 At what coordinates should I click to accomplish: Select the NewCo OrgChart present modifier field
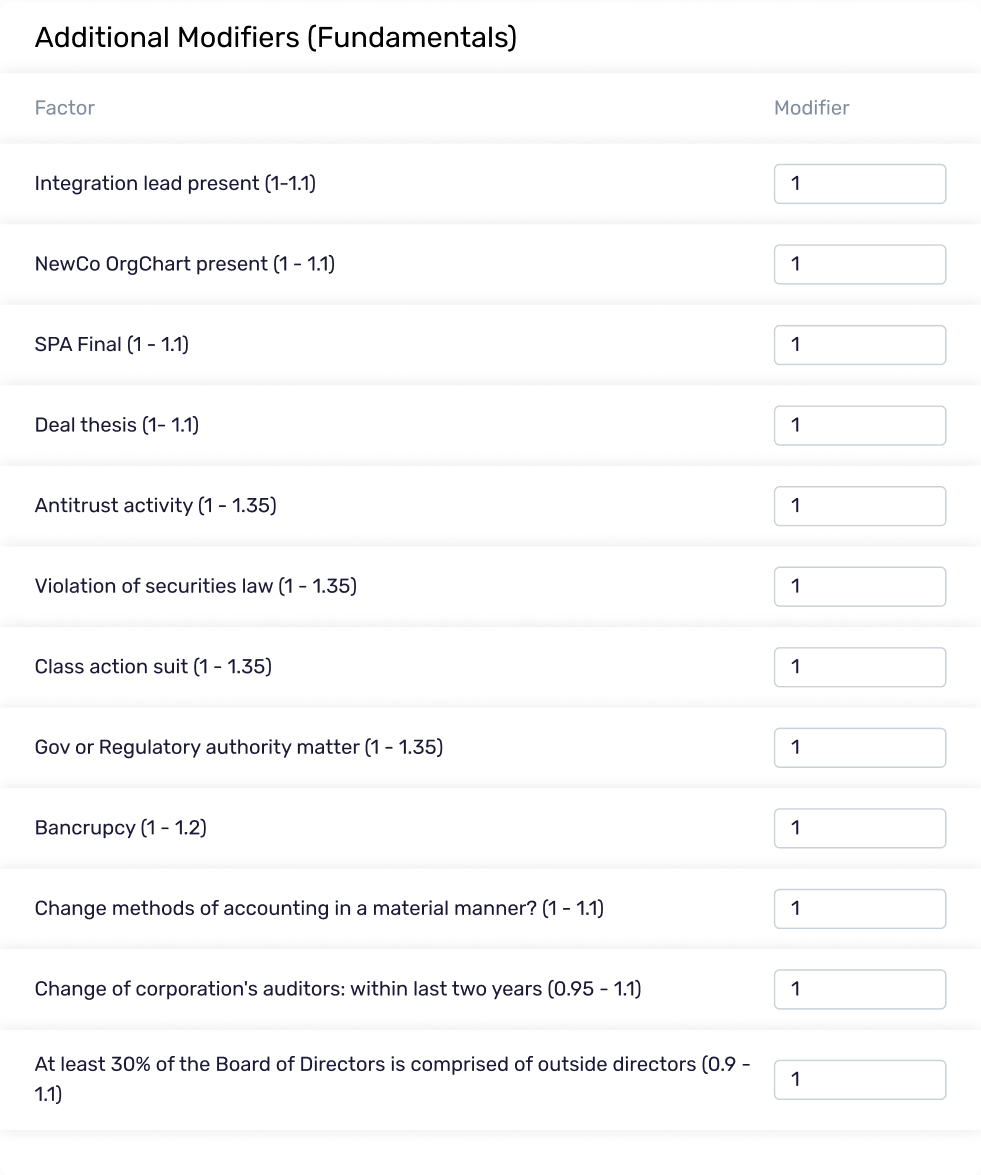(x=859, y=264)
